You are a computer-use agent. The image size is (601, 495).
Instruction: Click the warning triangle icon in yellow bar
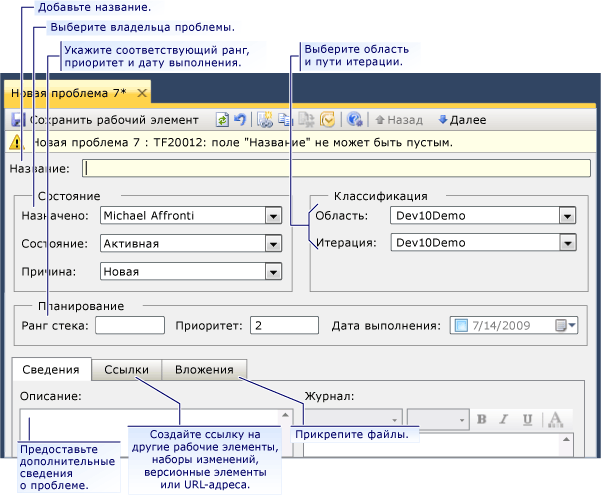(16, 143)
